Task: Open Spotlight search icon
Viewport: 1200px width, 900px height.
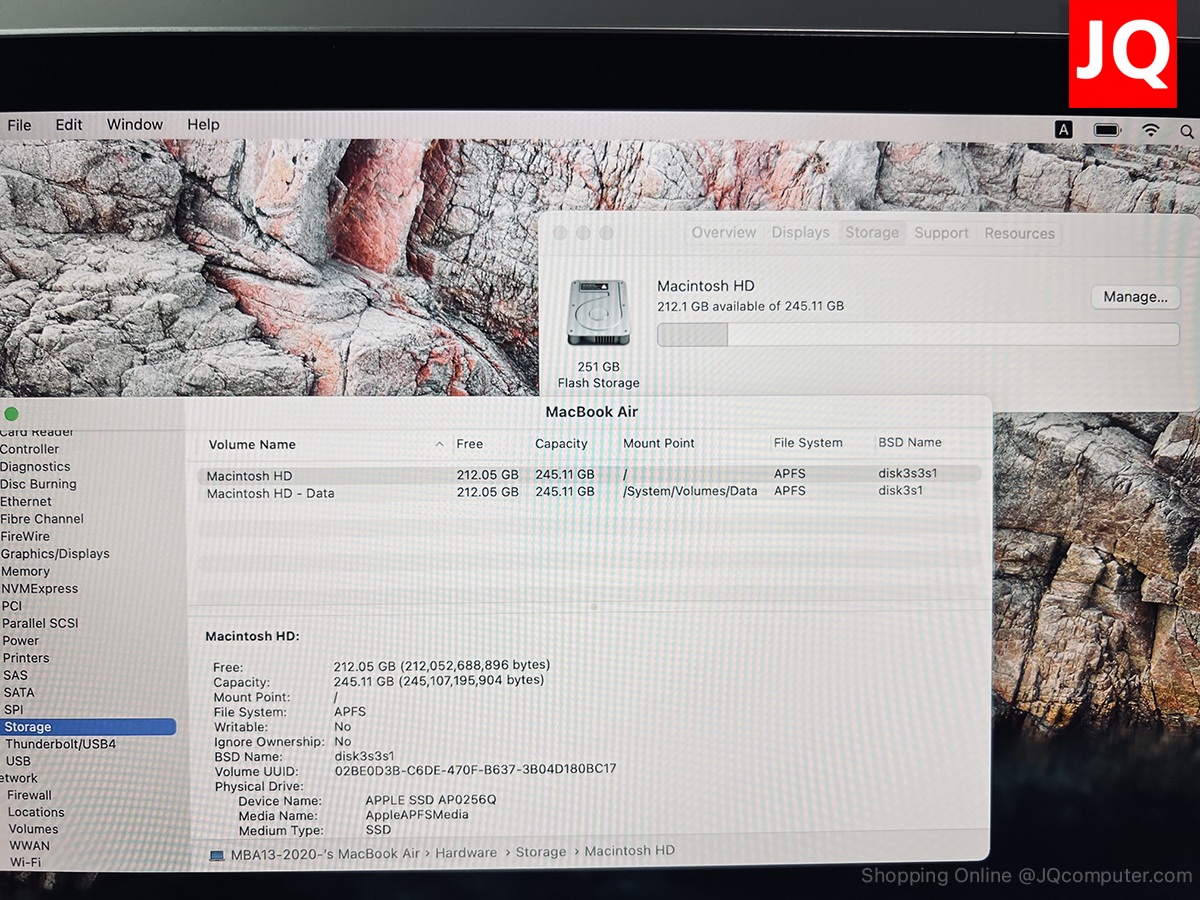Action: point(1187,131)
